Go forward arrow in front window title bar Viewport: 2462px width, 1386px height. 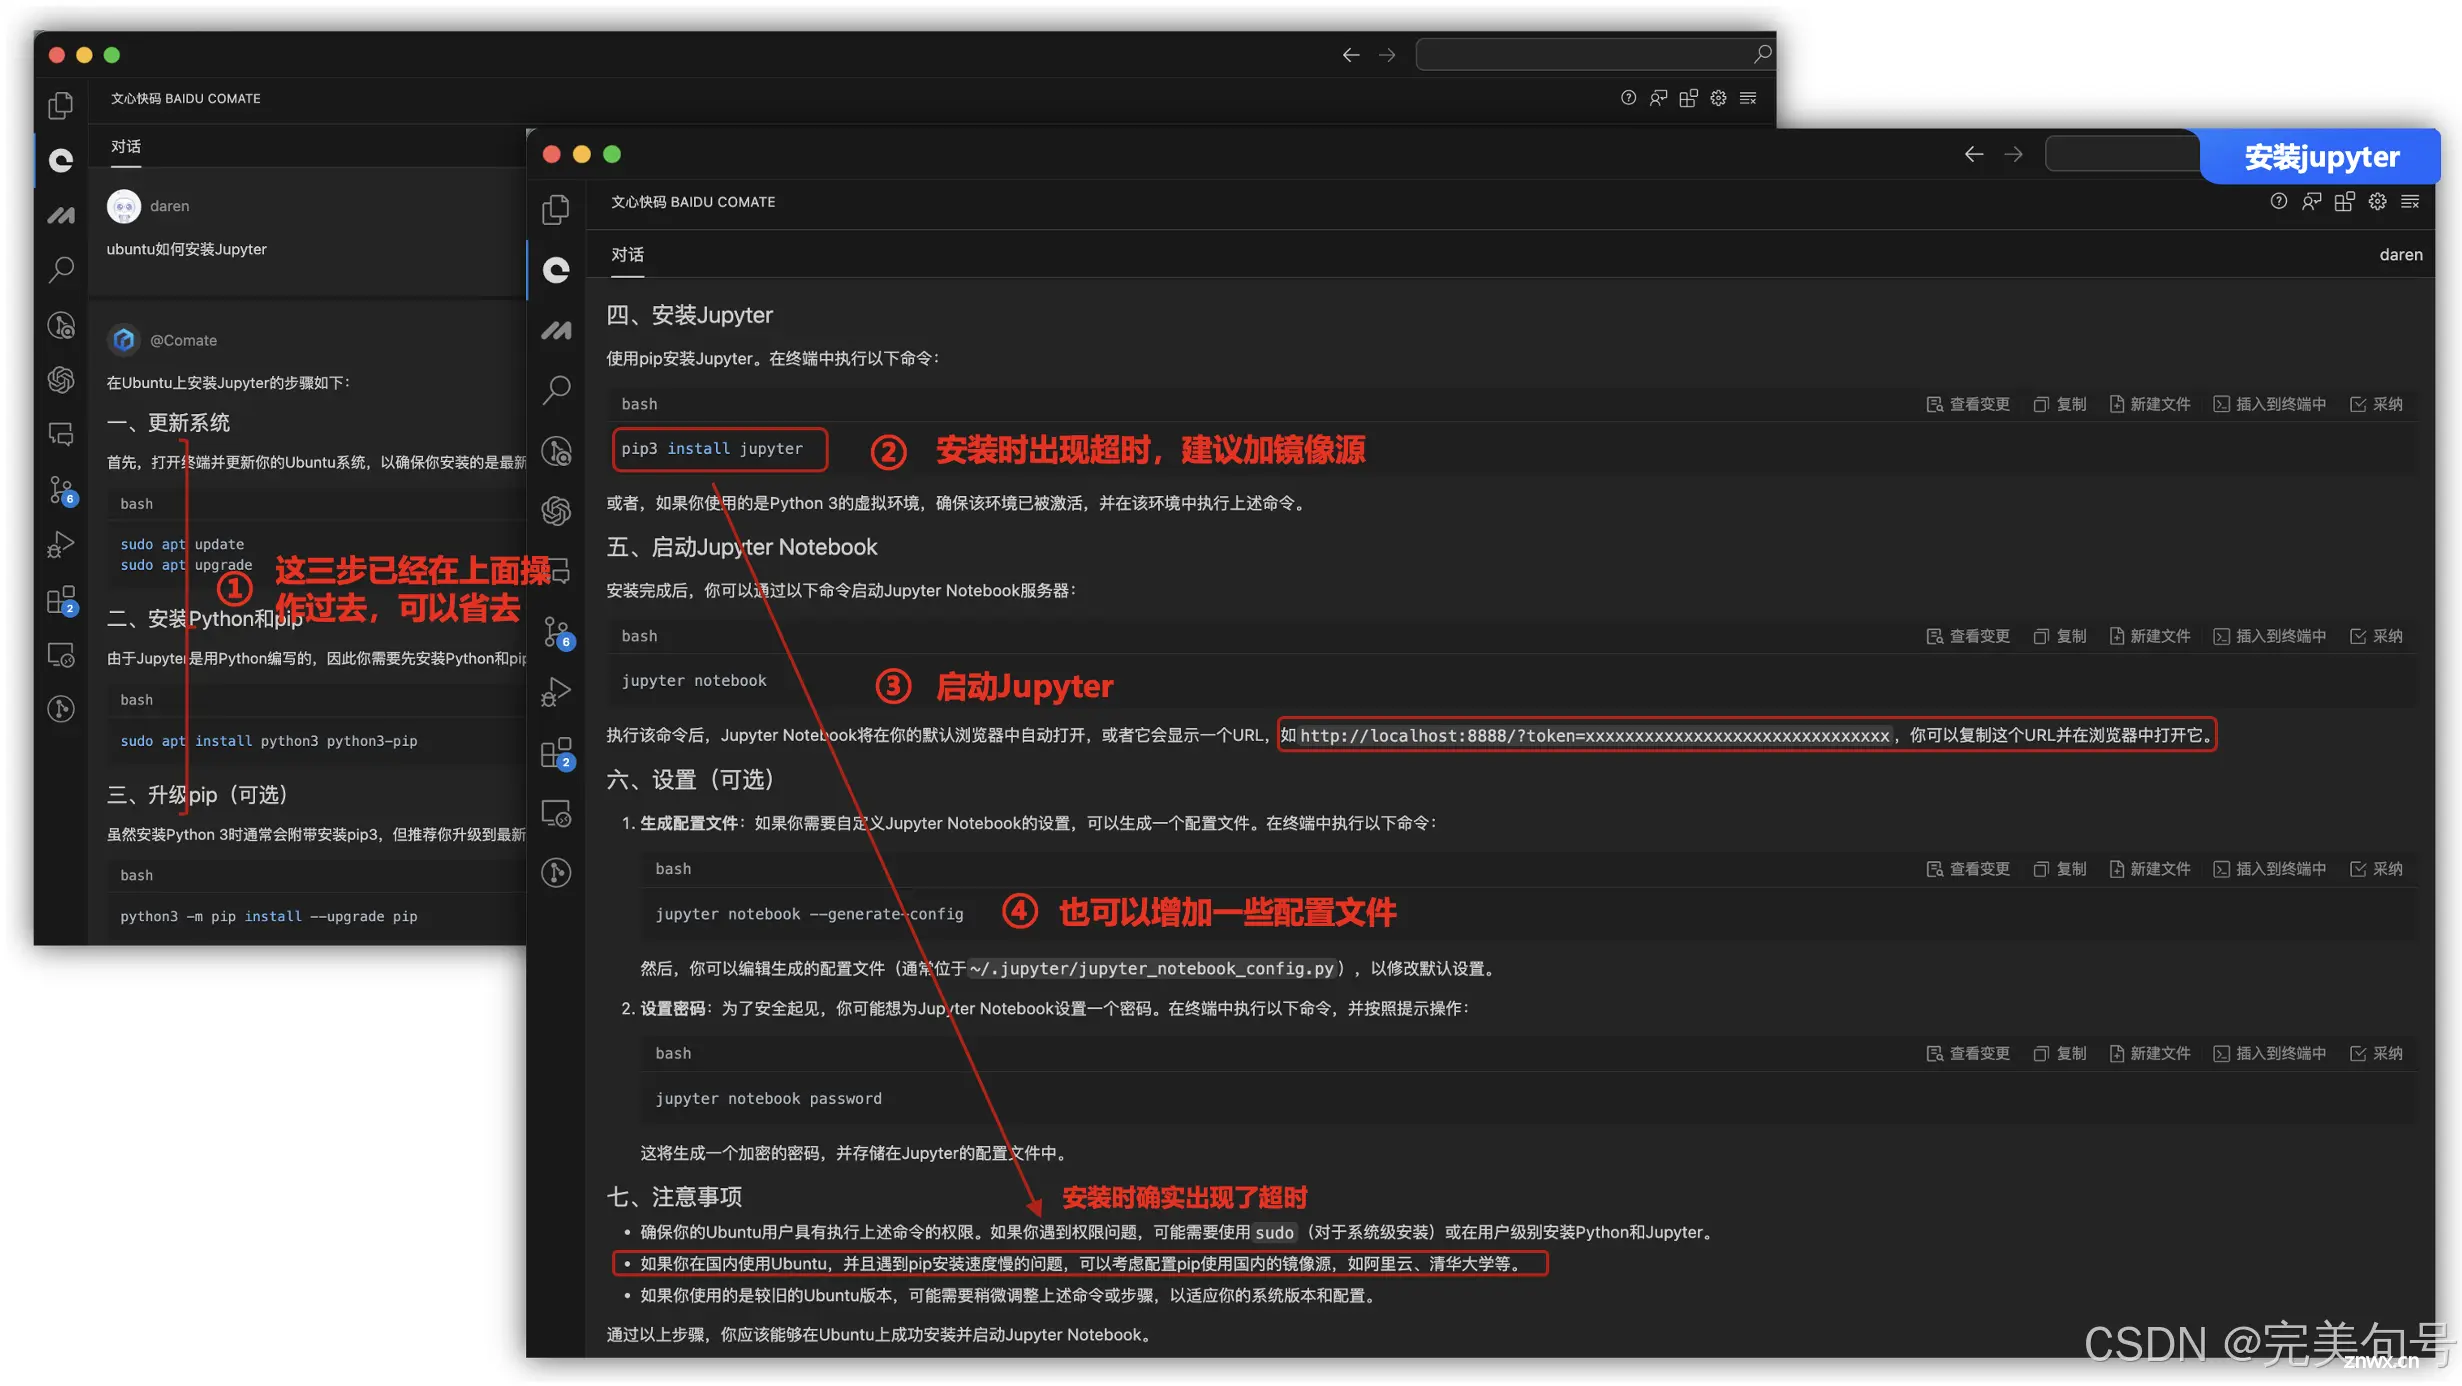tap(2014, 154)
